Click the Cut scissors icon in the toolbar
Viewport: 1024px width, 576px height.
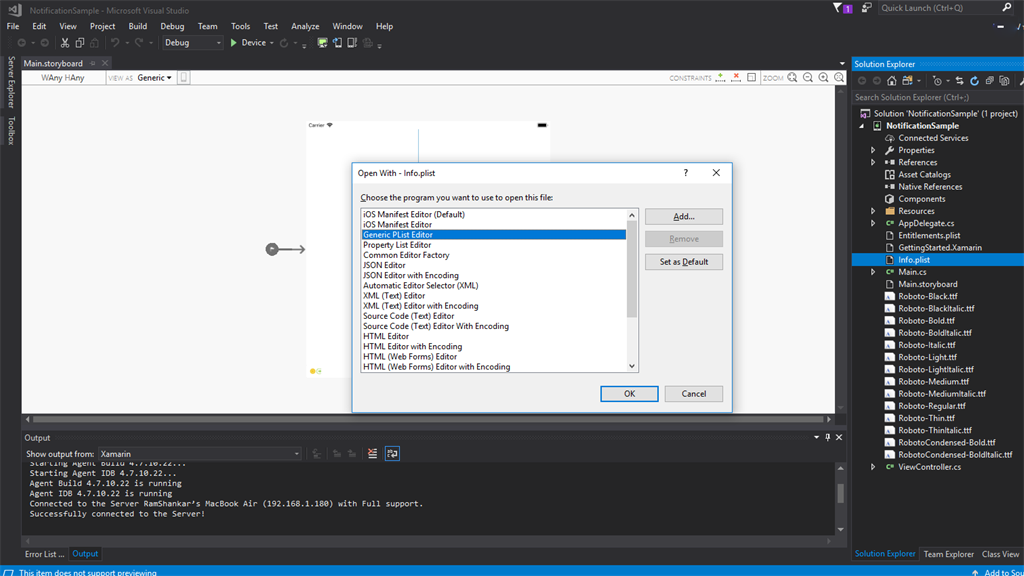click(x=65, y=43)
